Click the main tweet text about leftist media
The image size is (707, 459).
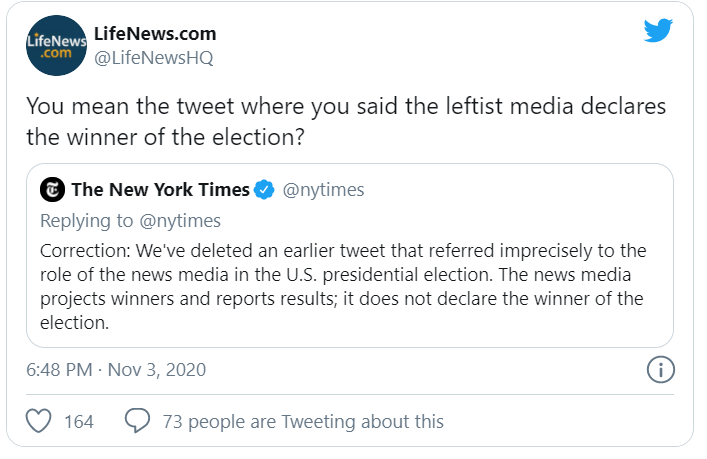point(345,122)
